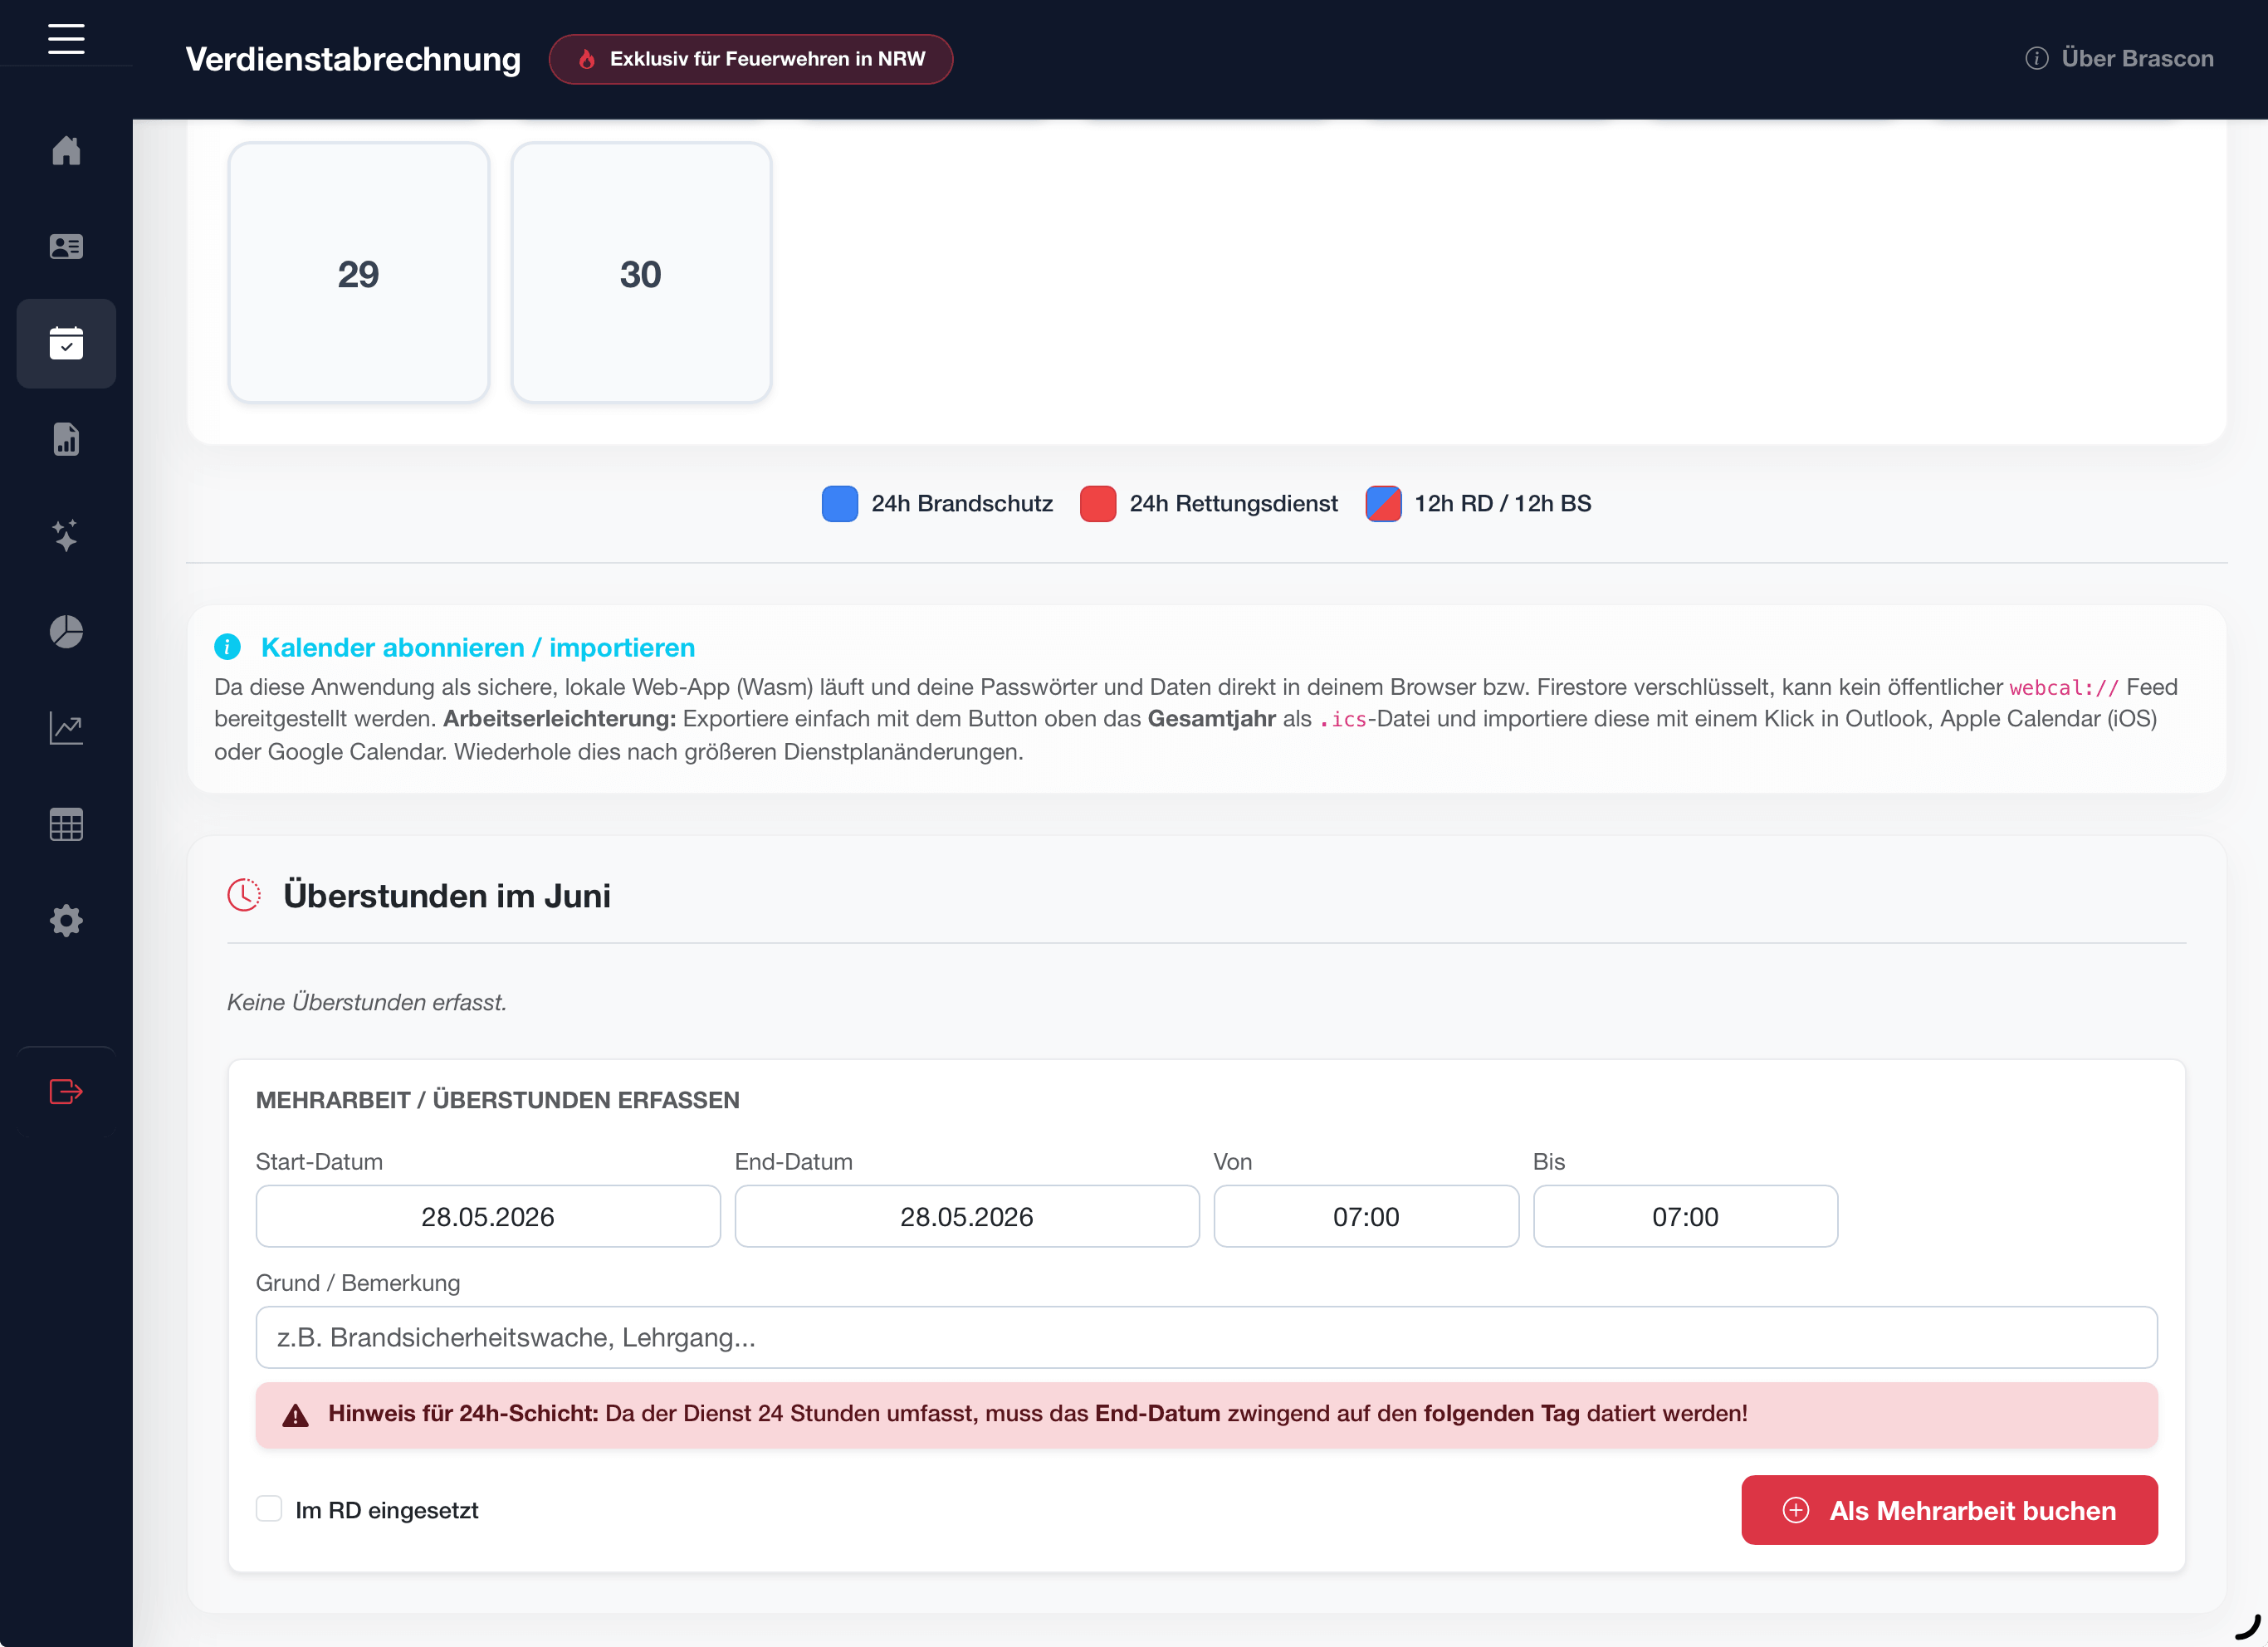Click the split 12h RD / 12h BS swatch
This screenshot has height=1647, width=2268.
1383,503
